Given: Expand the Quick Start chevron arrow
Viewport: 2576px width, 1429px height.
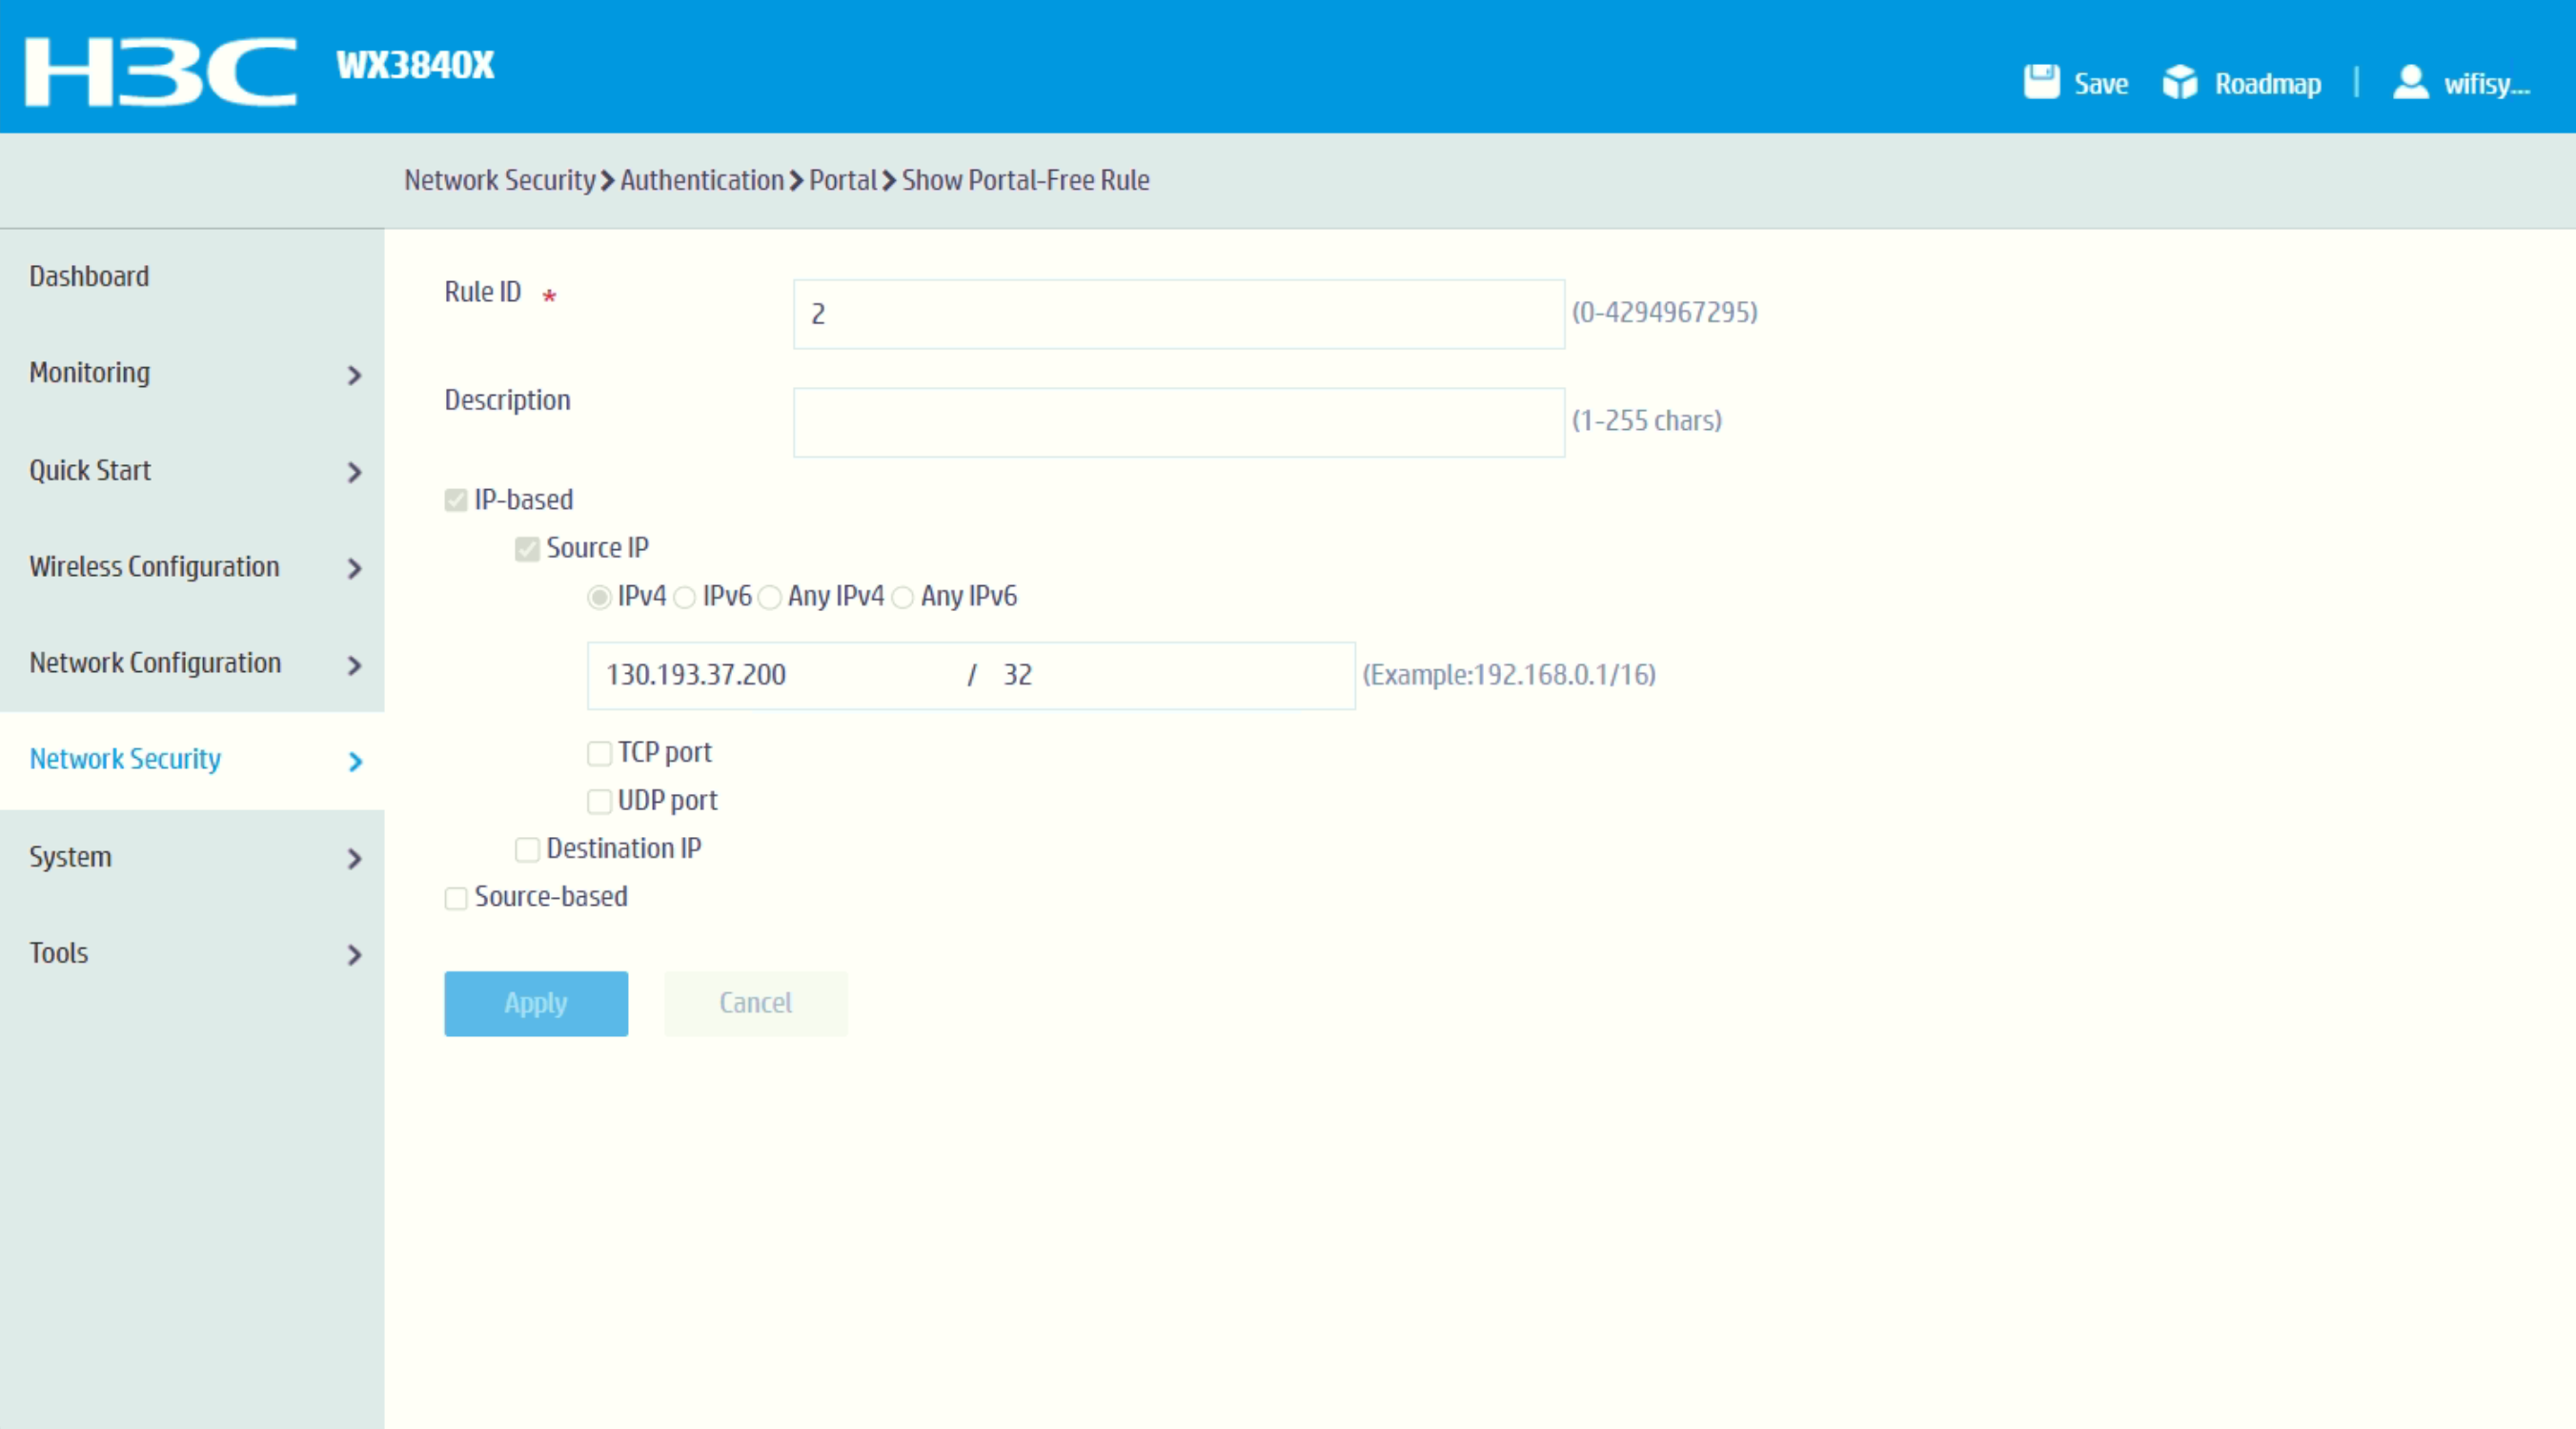Looking at the screenshot, I should pyautogui.click(x=354, y=472).
